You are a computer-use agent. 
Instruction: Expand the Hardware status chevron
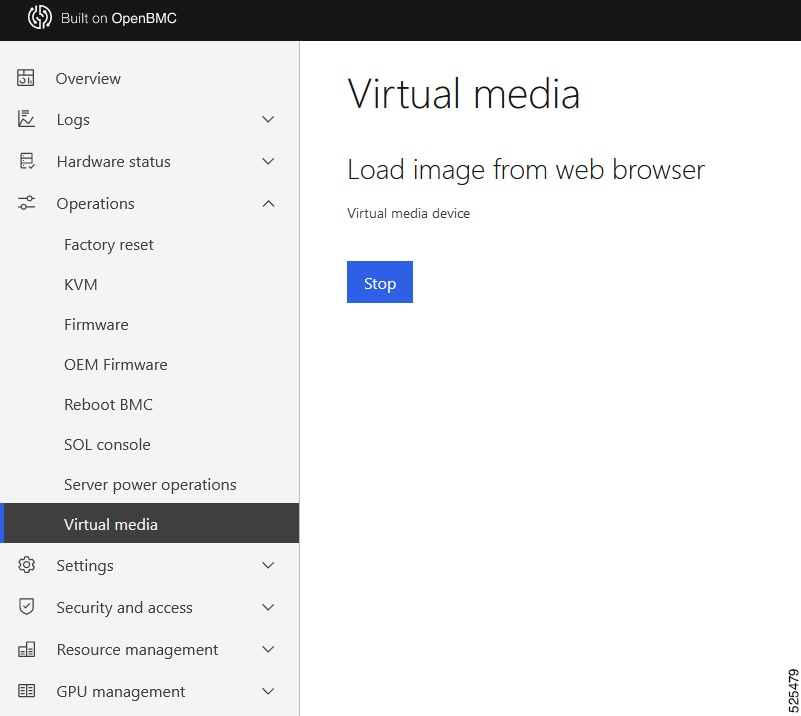[x=268, y=162]
